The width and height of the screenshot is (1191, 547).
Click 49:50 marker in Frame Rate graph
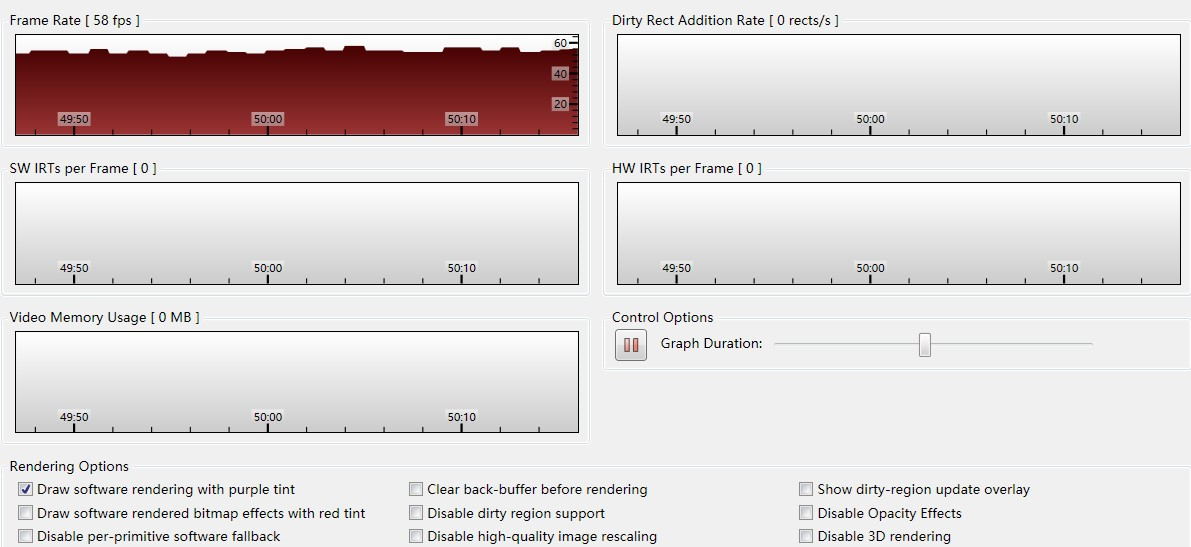(74, 119)
